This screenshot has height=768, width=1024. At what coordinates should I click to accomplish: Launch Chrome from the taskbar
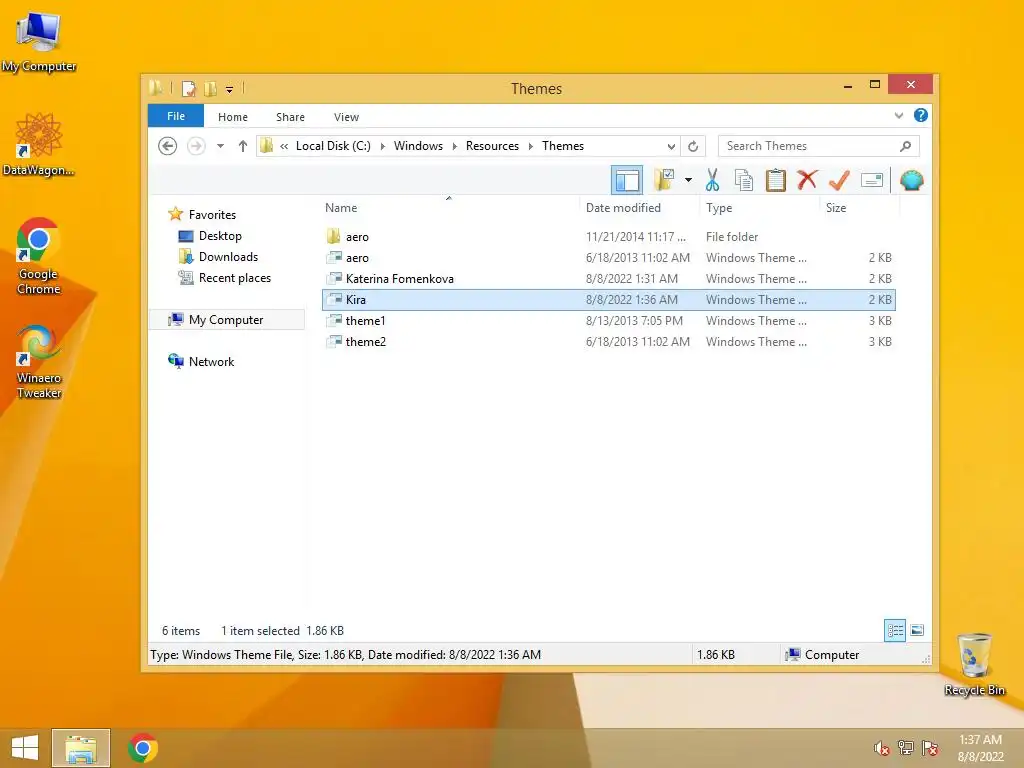click(x=143, y=748)
